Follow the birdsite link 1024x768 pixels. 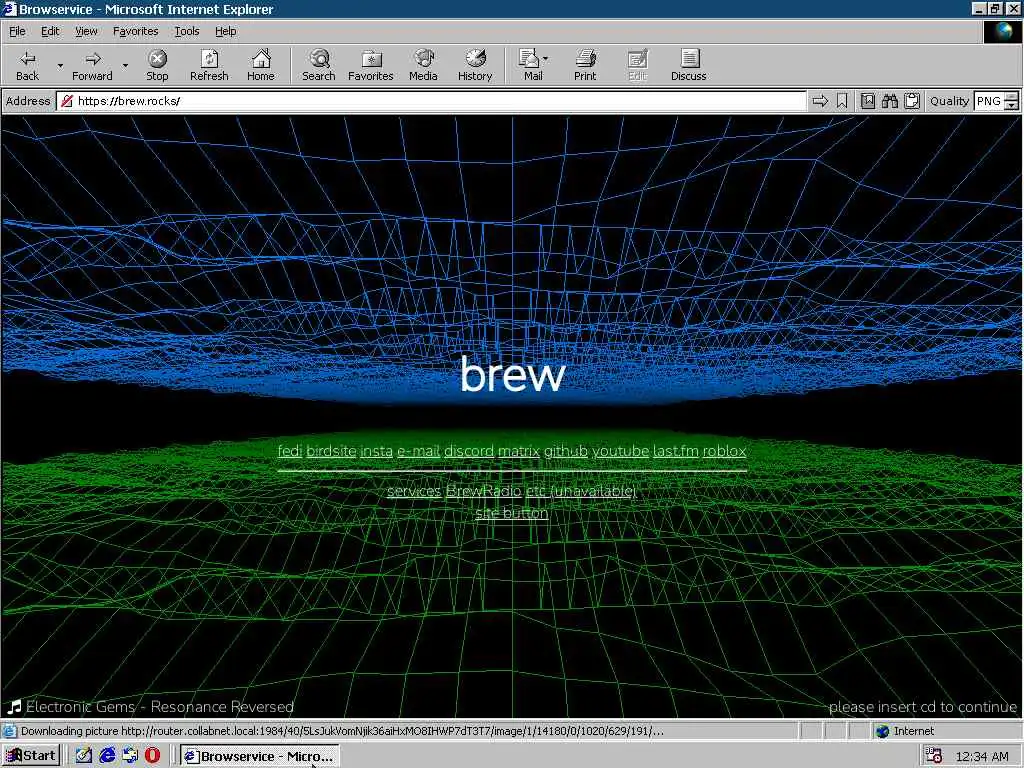pos(331,451)
